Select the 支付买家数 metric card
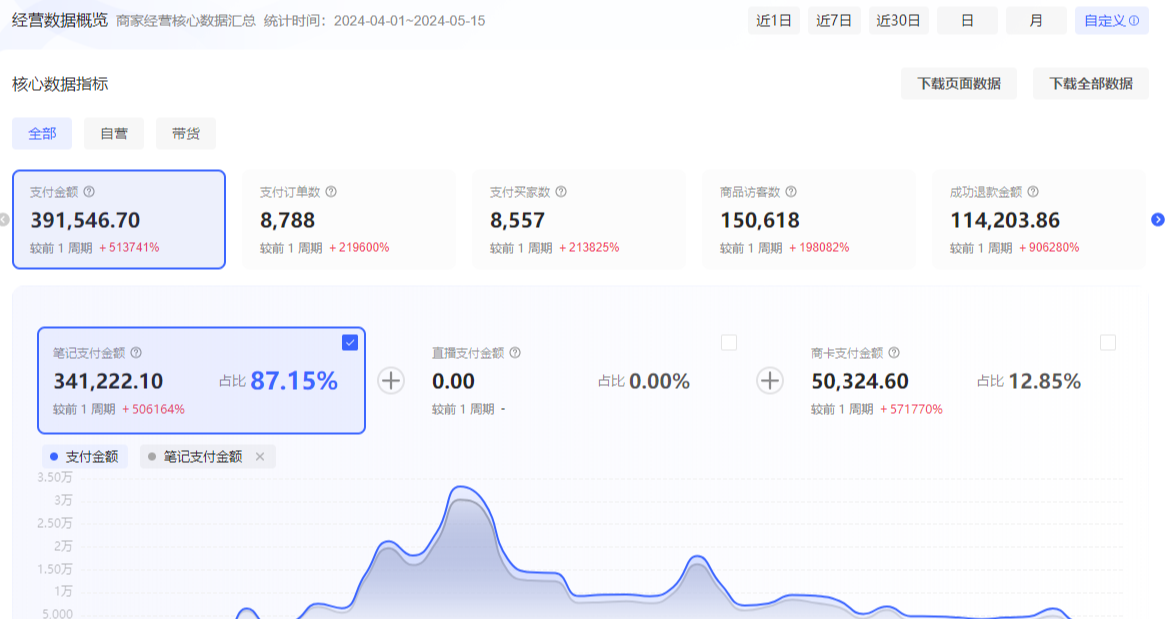 click(x=579, y=219)
